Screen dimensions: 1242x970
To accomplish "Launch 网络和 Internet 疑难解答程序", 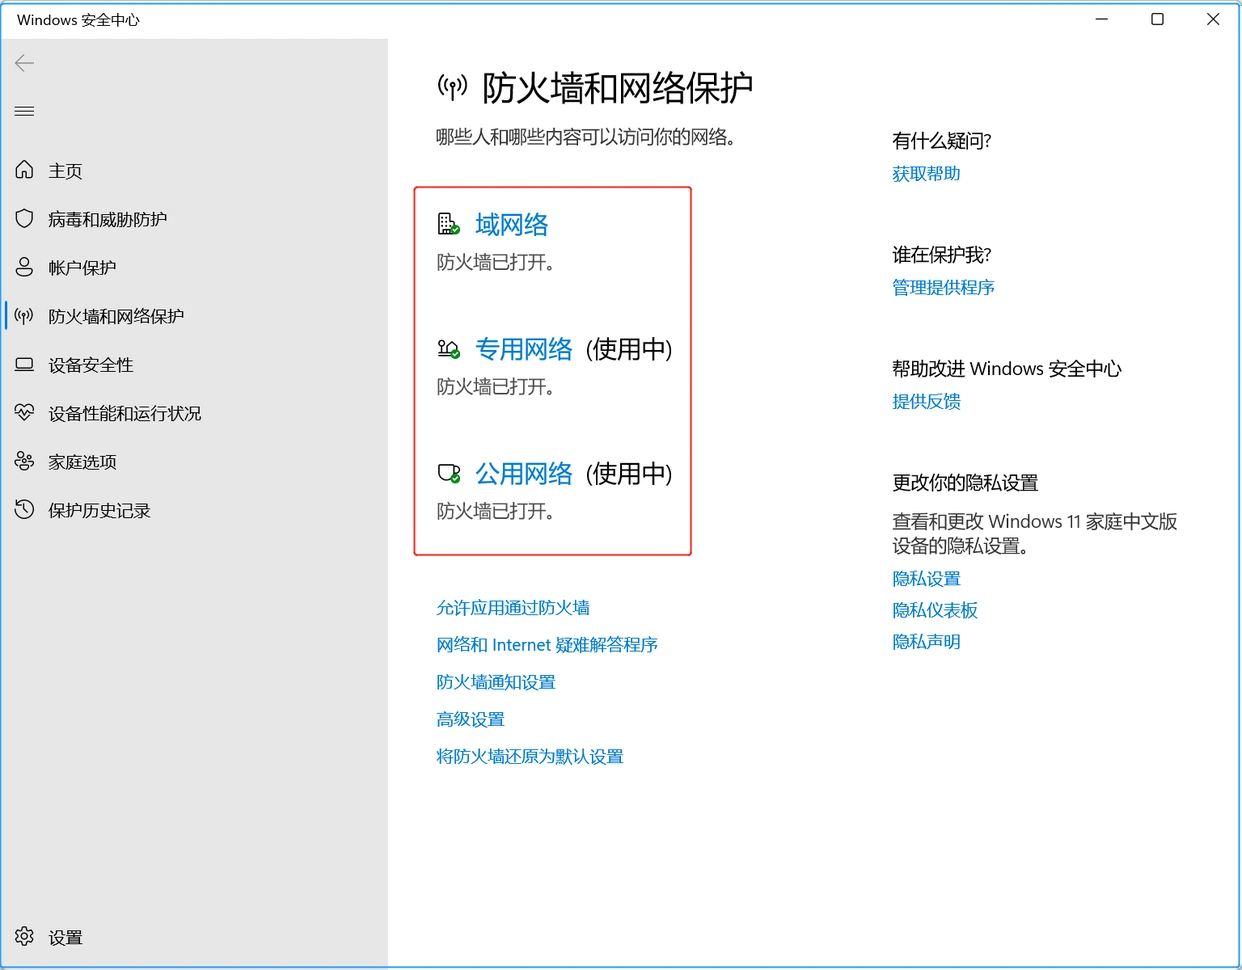I will tap(547, 644).
